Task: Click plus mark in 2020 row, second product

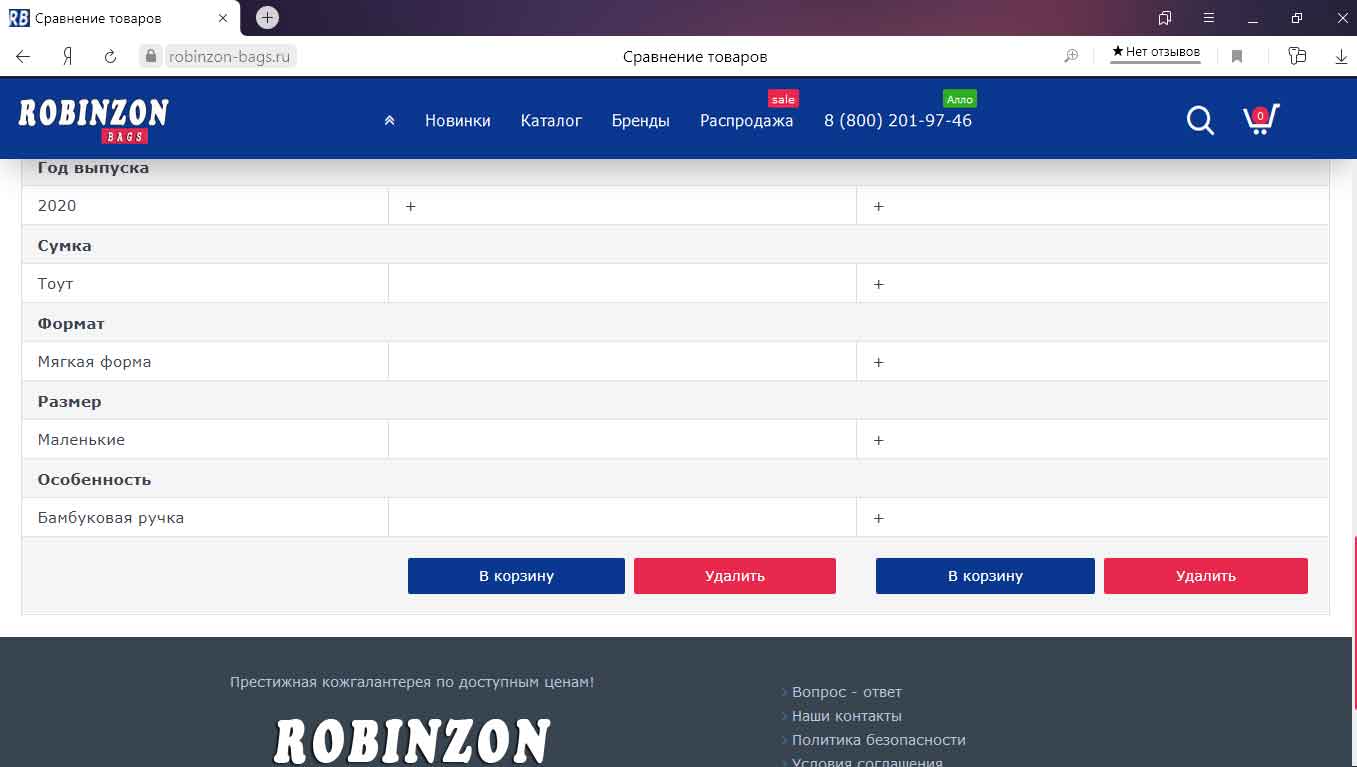Action: pyautogui.click(x=879, y=206)
